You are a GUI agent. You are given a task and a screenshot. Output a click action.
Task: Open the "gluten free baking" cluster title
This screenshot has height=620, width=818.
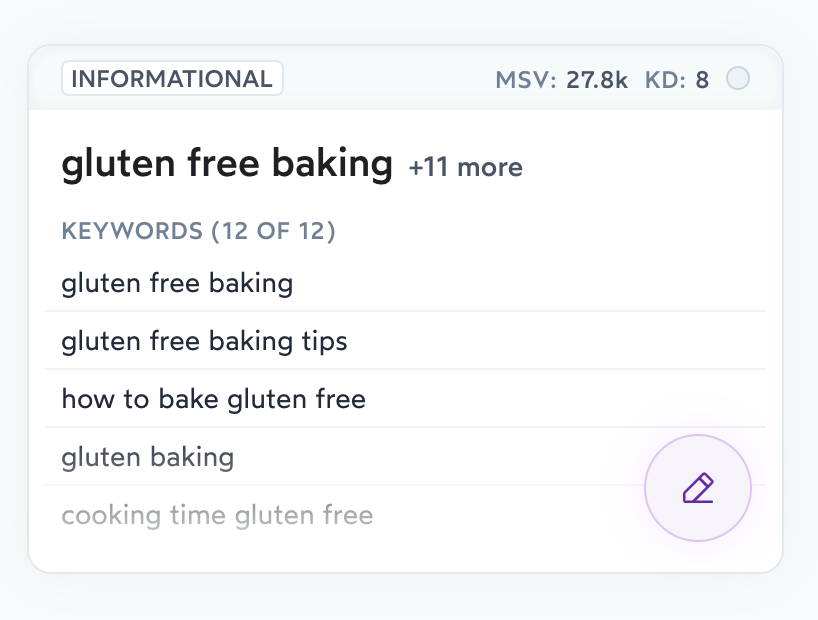tap(227, 163)
